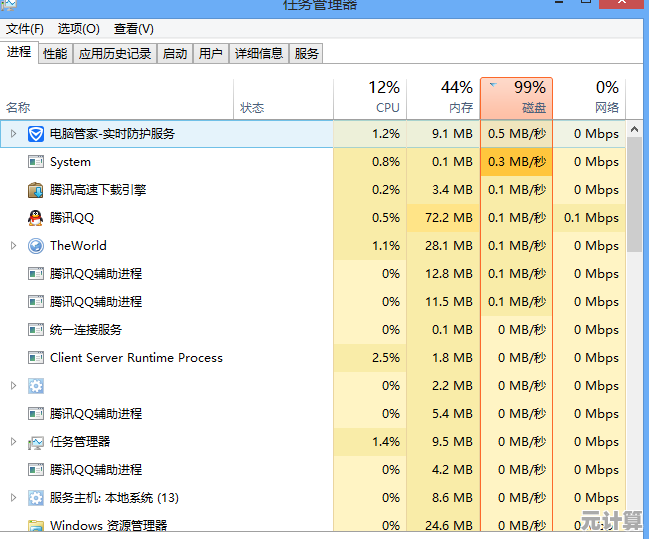
Task: Click the 0.5 MB/秒 disk cell
Action: click(x=517, y=134)
